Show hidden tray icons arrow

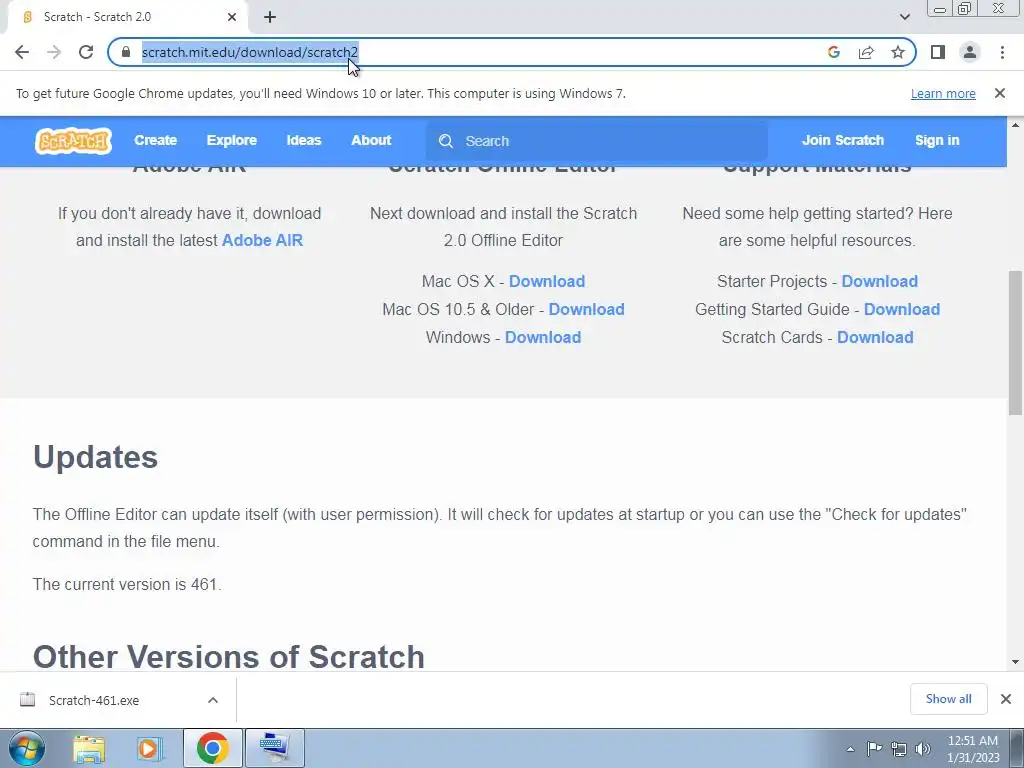tap(850, 749)
